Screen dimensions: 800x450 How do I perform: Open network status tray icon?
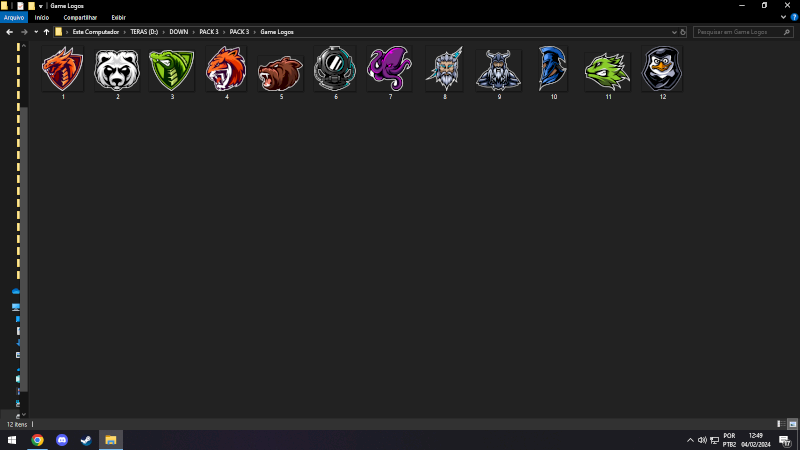pos(714,440)
